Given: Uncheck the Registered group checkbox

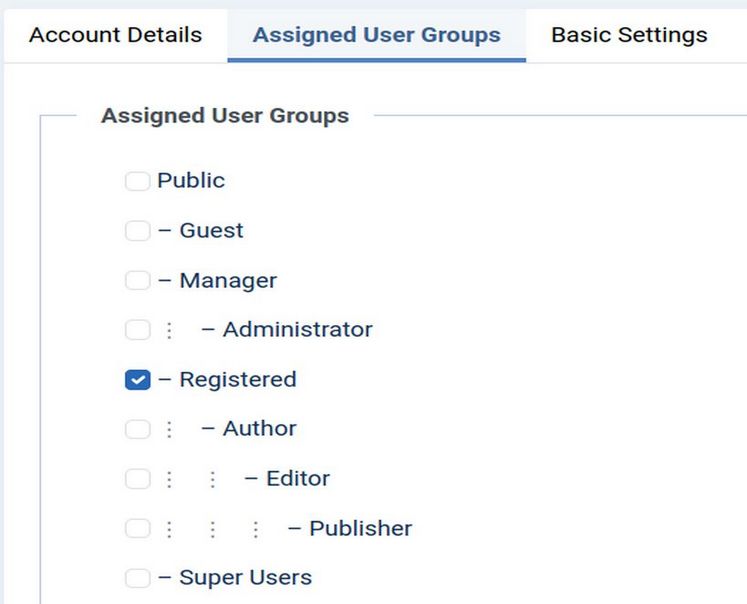Looking at the screenshot, I should tap(137, 380).
